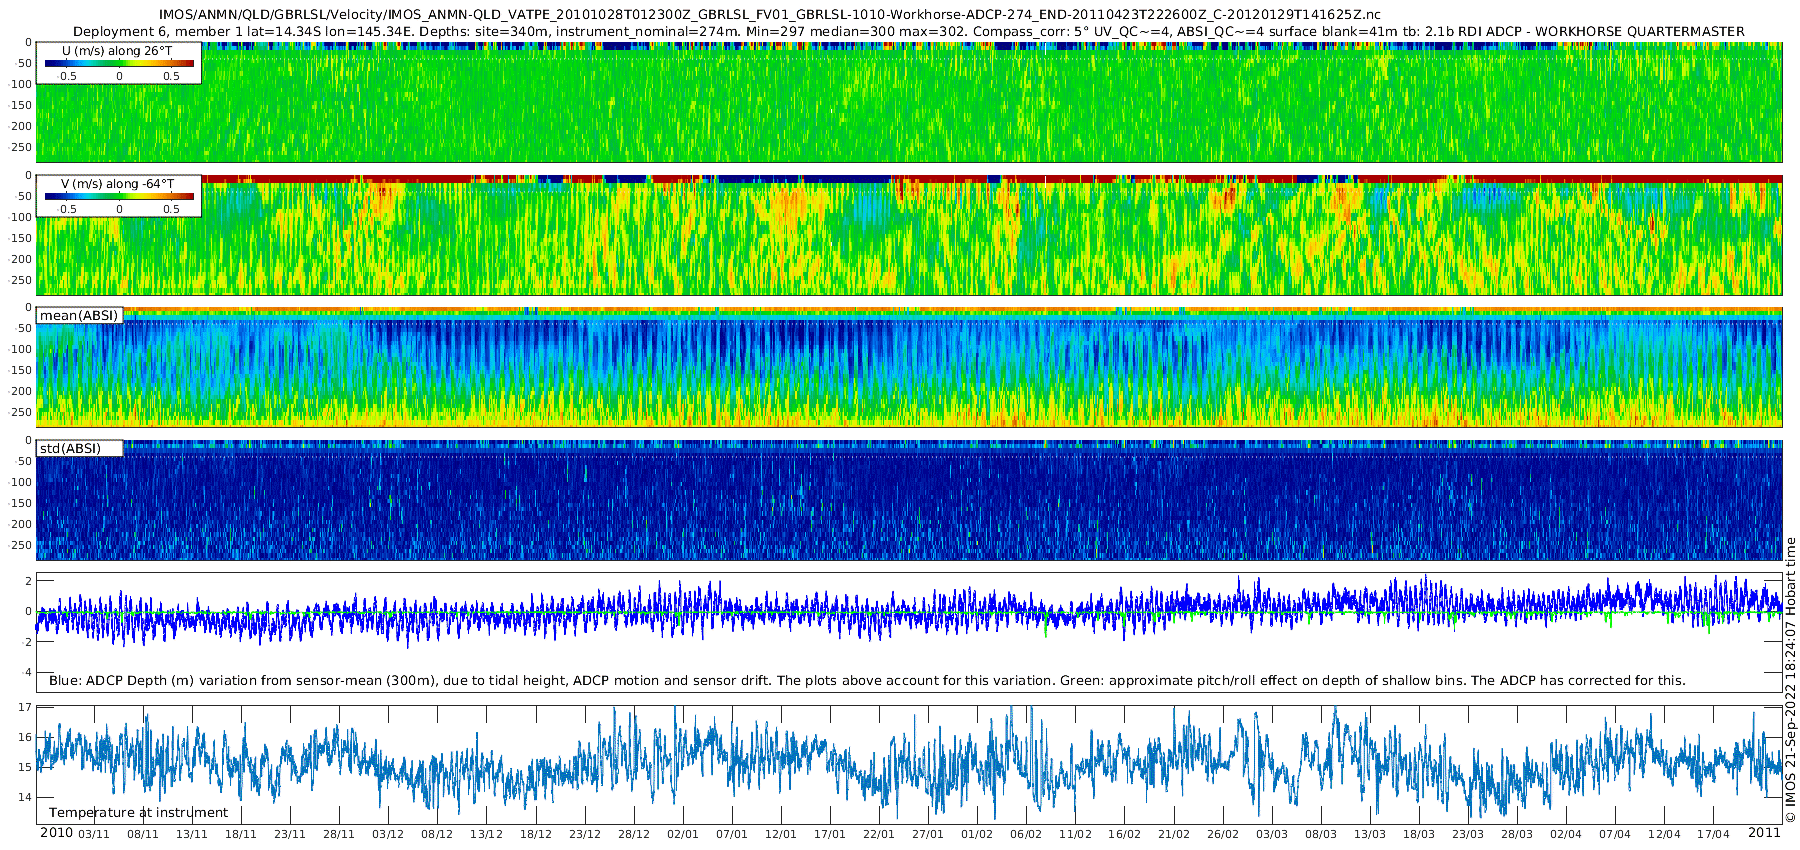The width and height of the screenshot is (1800, 850).
Task: Select the 'U (m/s) along 26°T' legend label
Action: [x=117, y=51]
